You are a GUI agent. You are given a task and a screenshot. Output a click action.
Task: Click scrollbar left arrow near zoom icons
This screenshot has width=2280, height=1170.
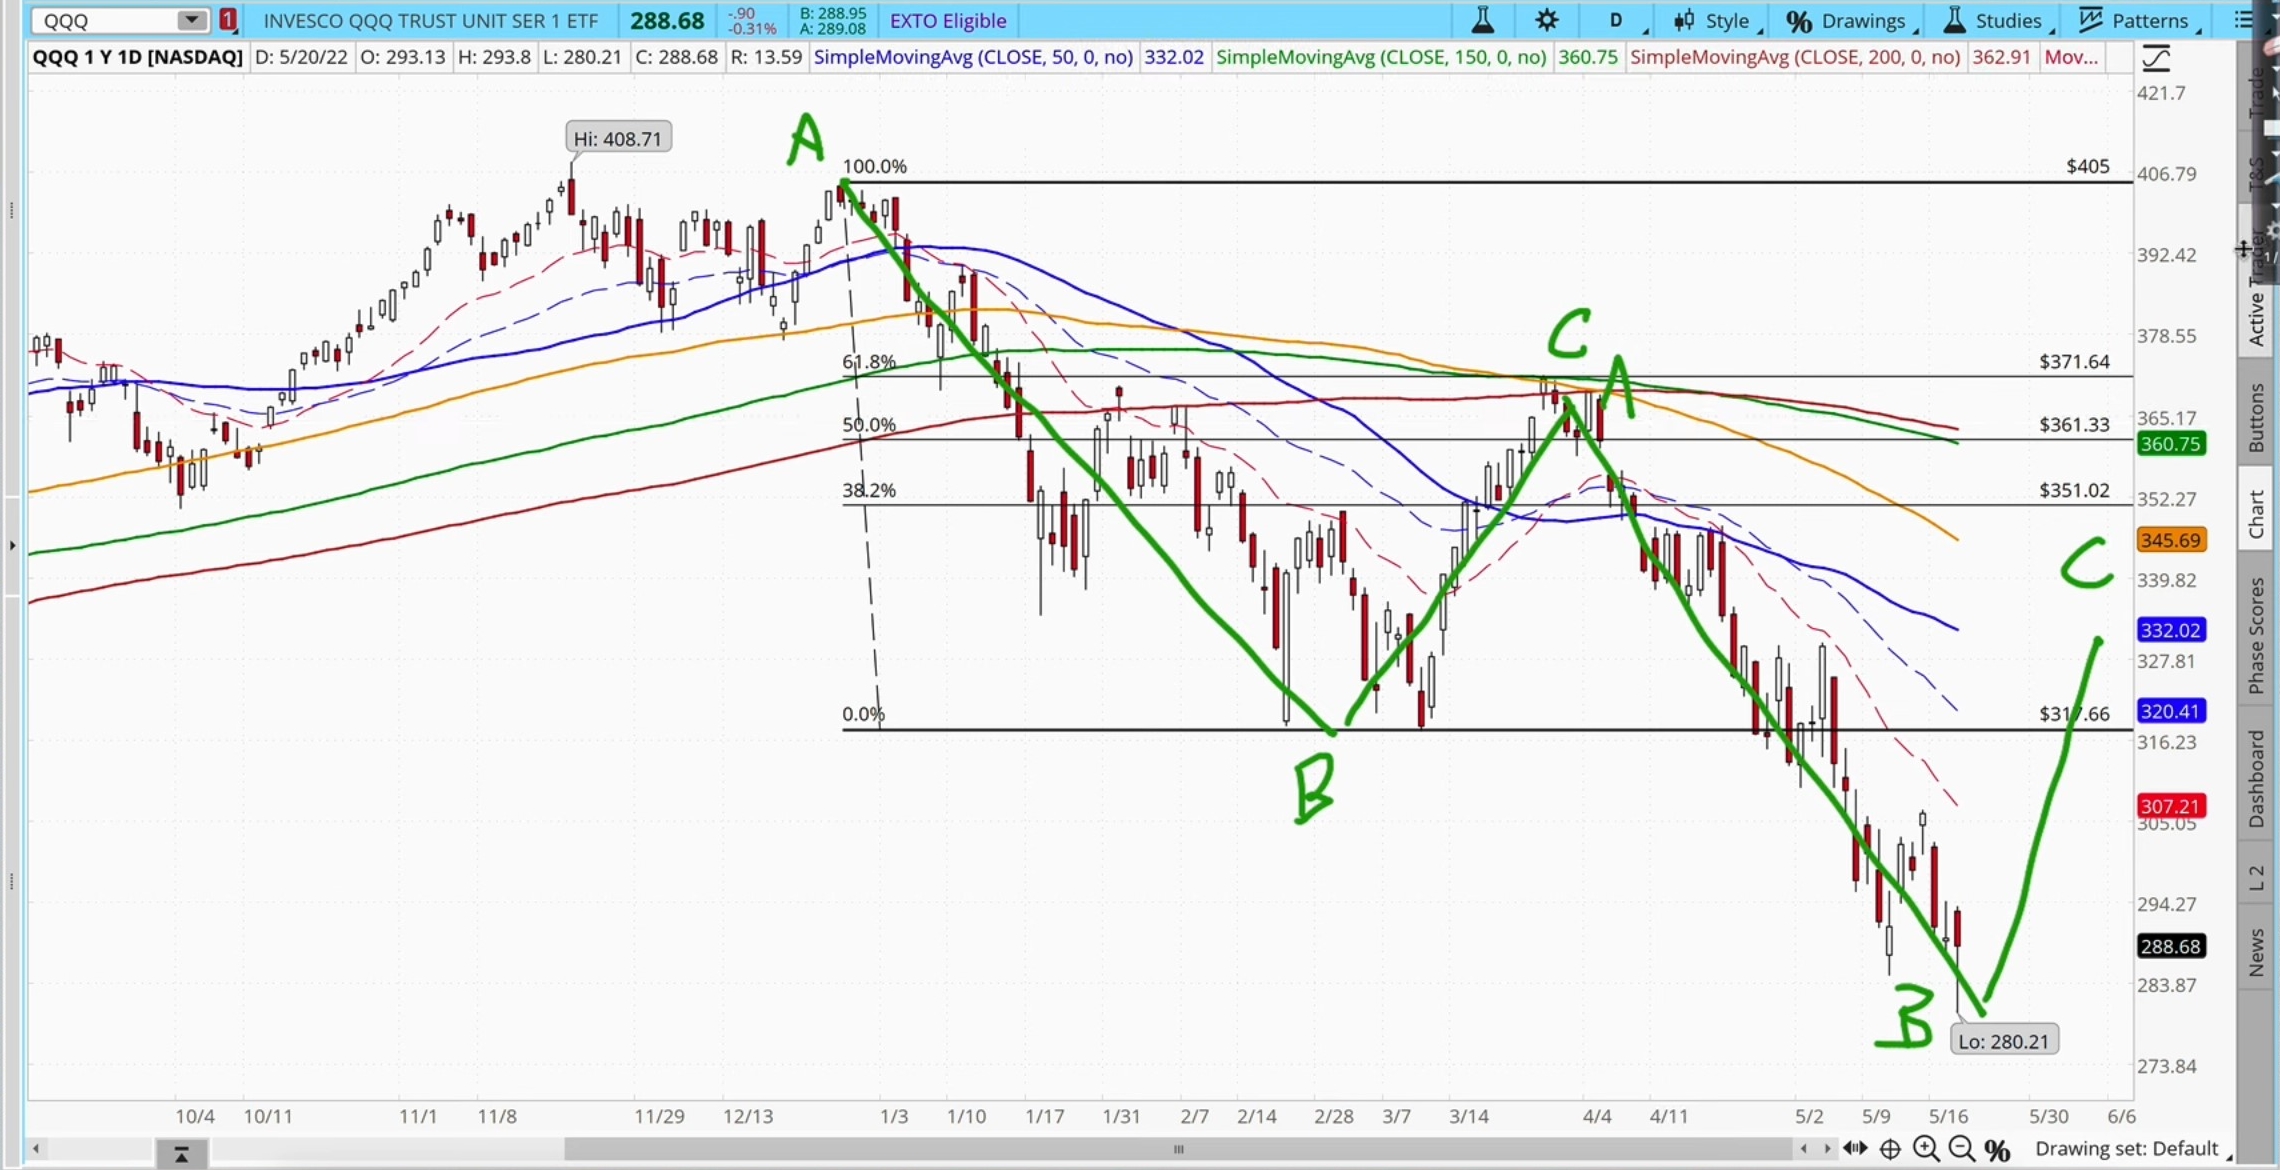point(1804,1149)
